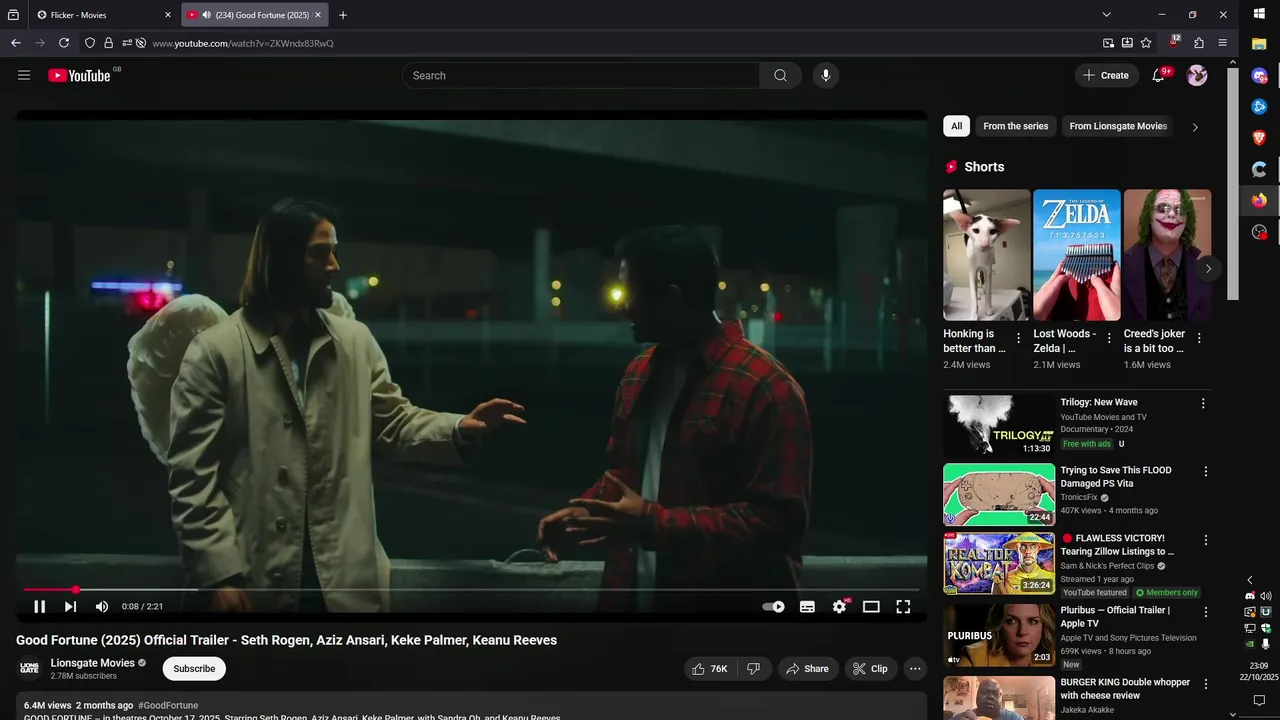Dislike the video
Image resolution: width=1280 pixels, height=720 pixels.
point(754,669)
